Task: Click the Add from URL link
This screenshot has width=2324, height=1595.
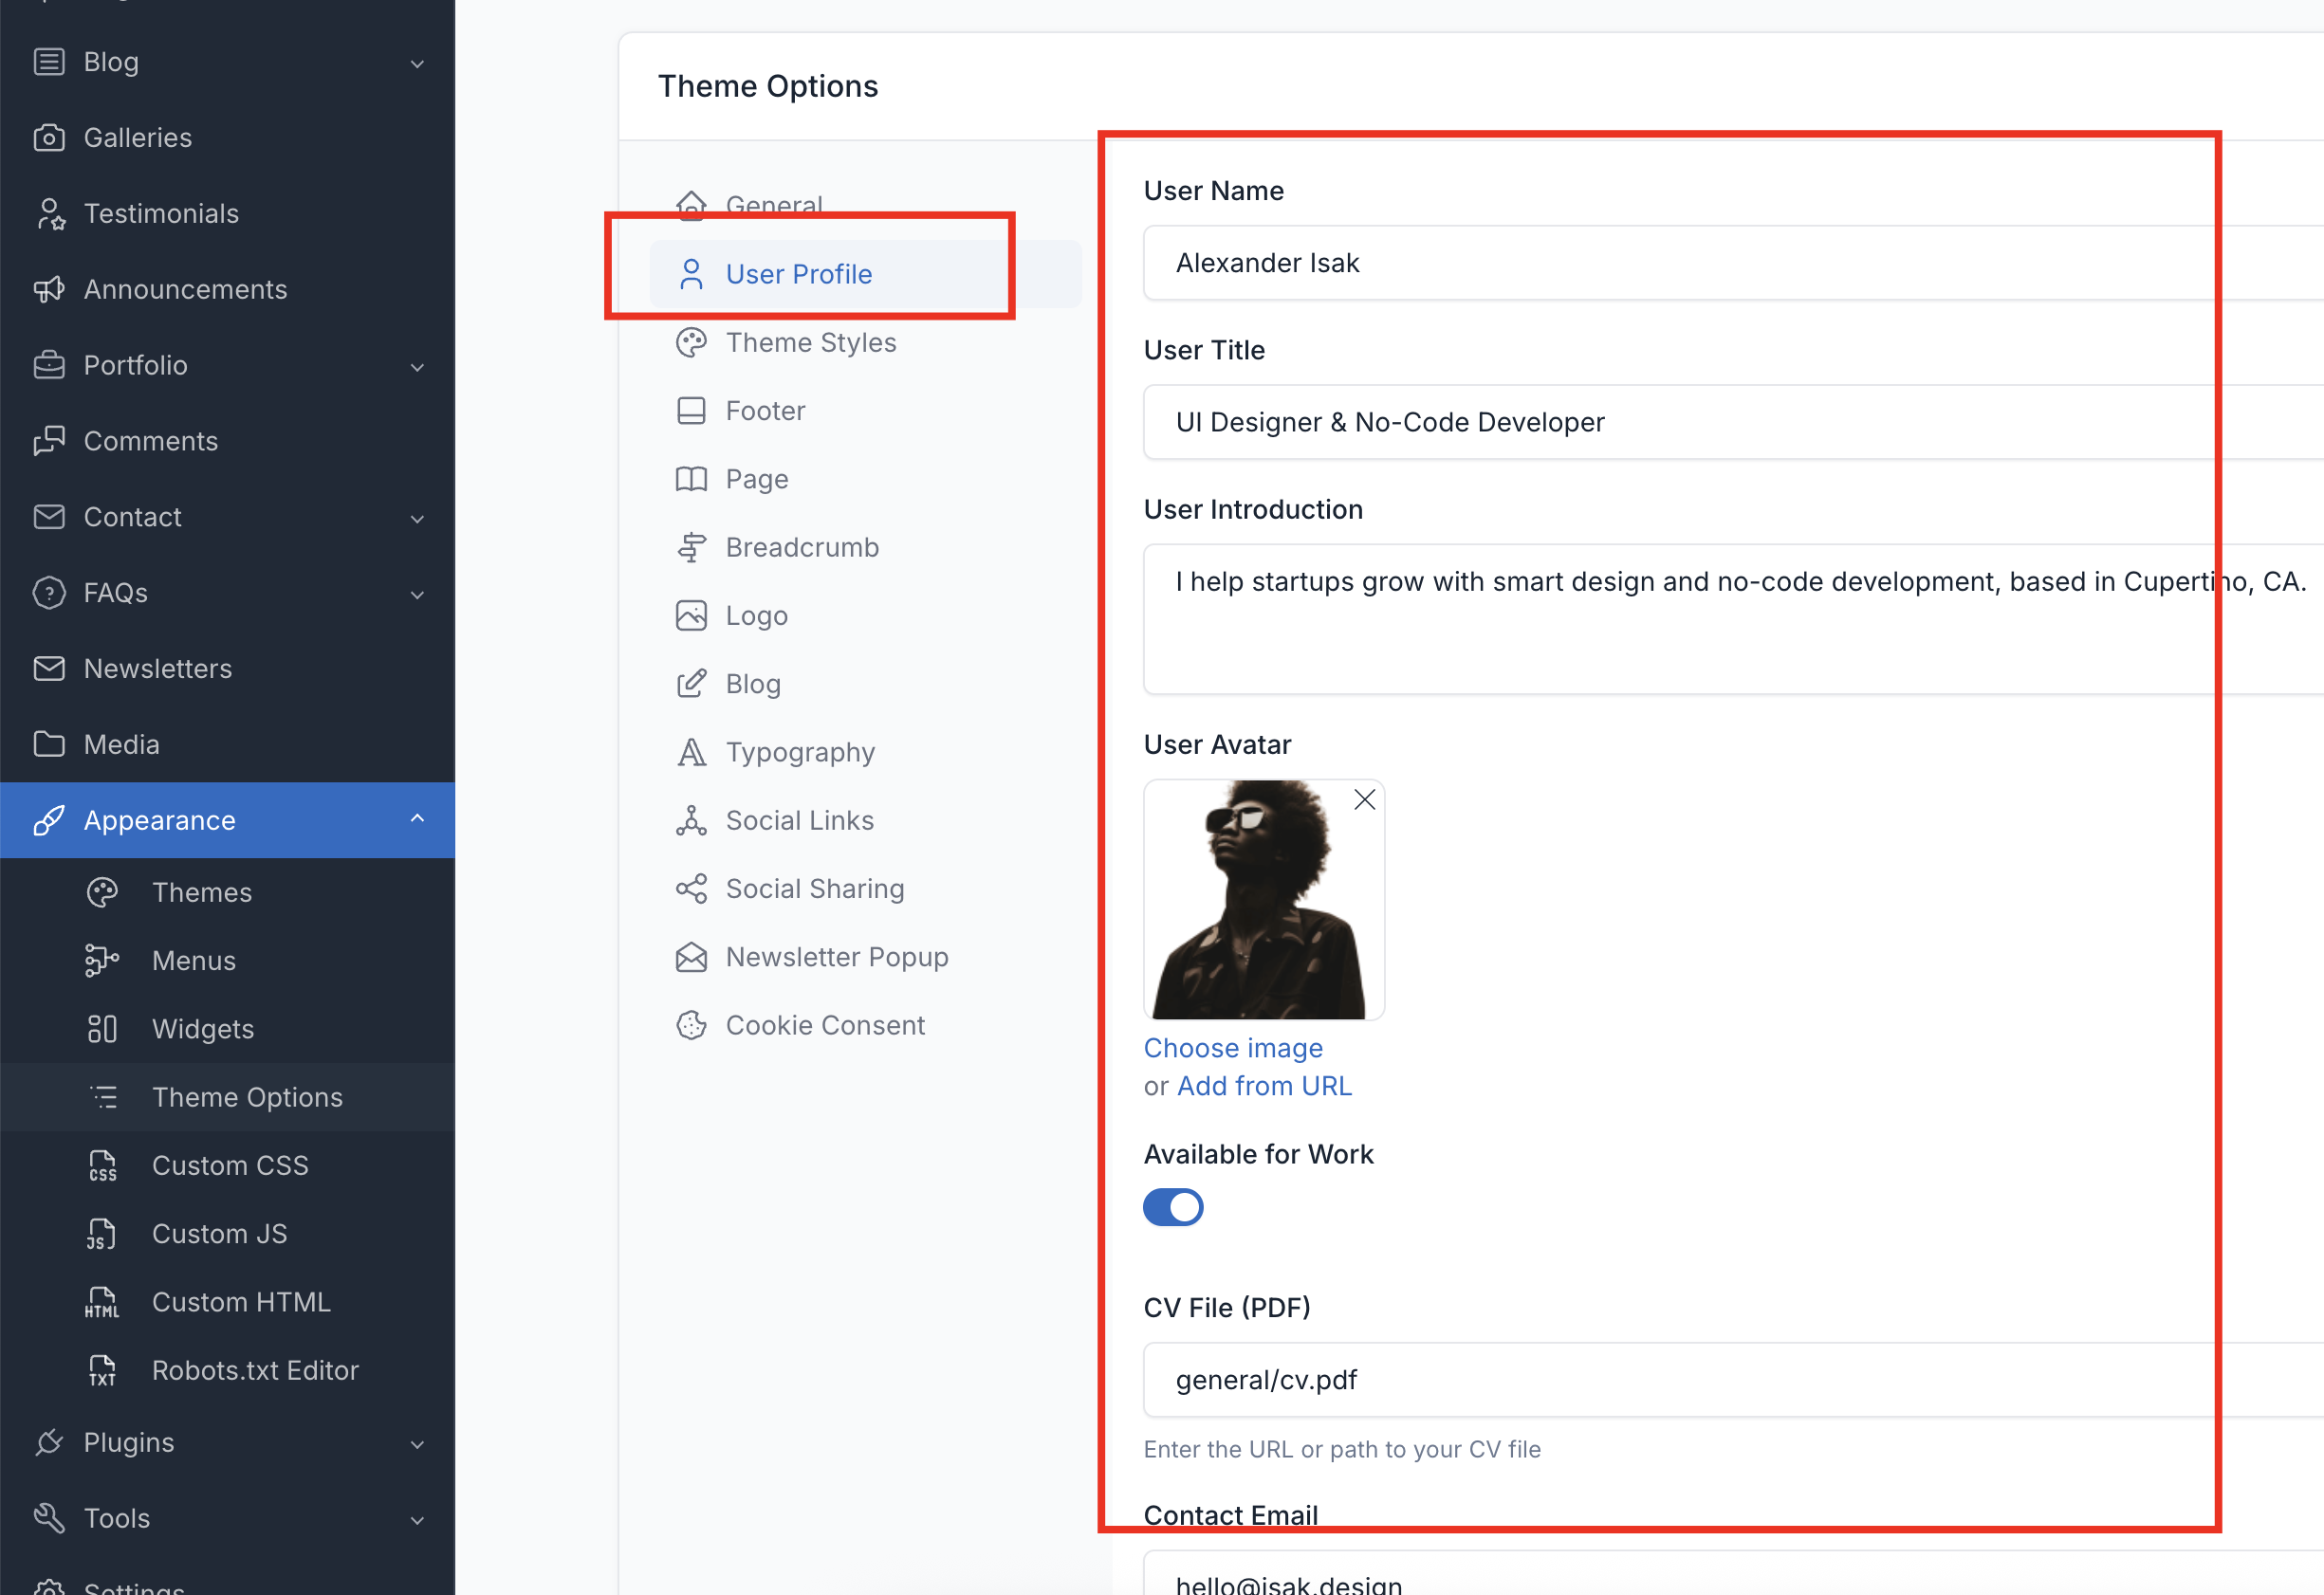Action: click(x=1264, y=1085)
